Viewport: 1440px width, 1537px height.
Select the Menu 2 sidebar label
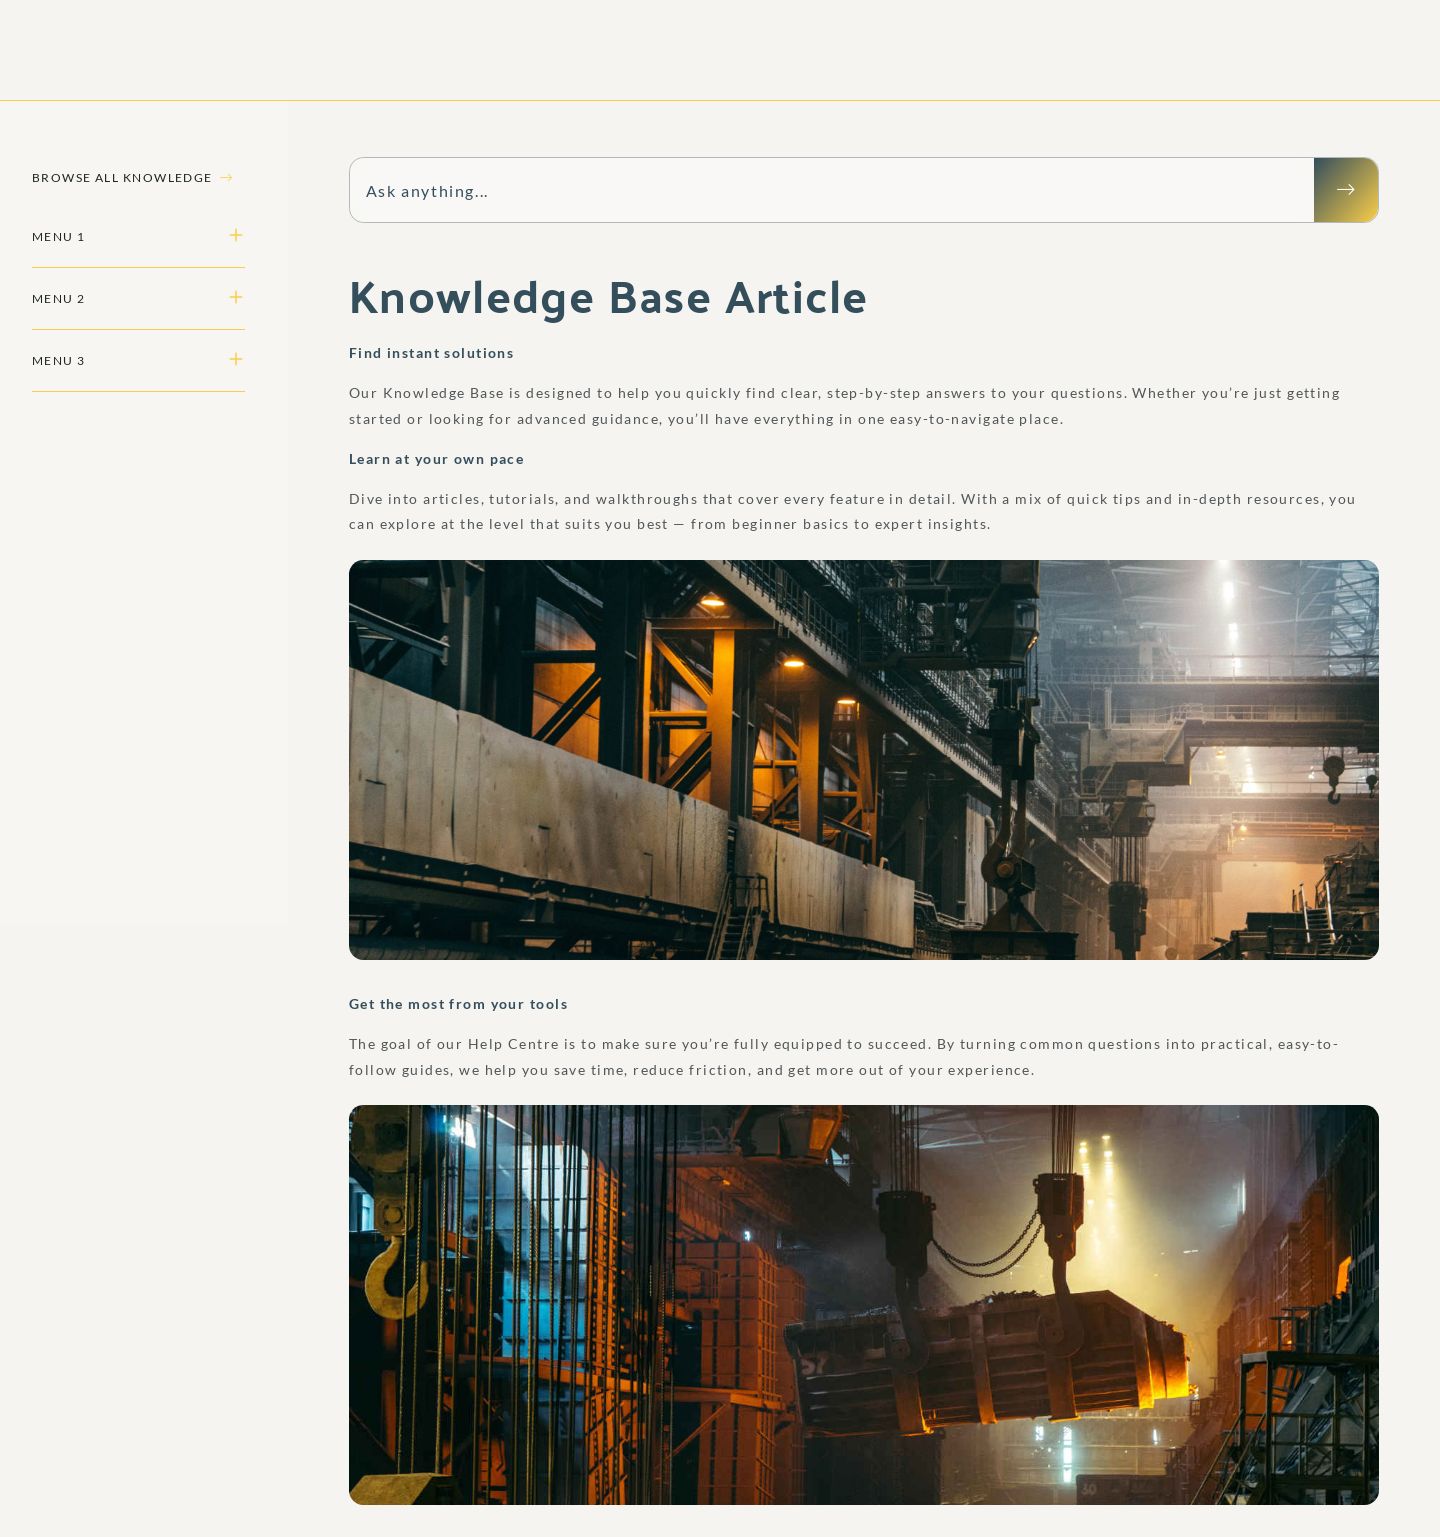click(58, 299)
